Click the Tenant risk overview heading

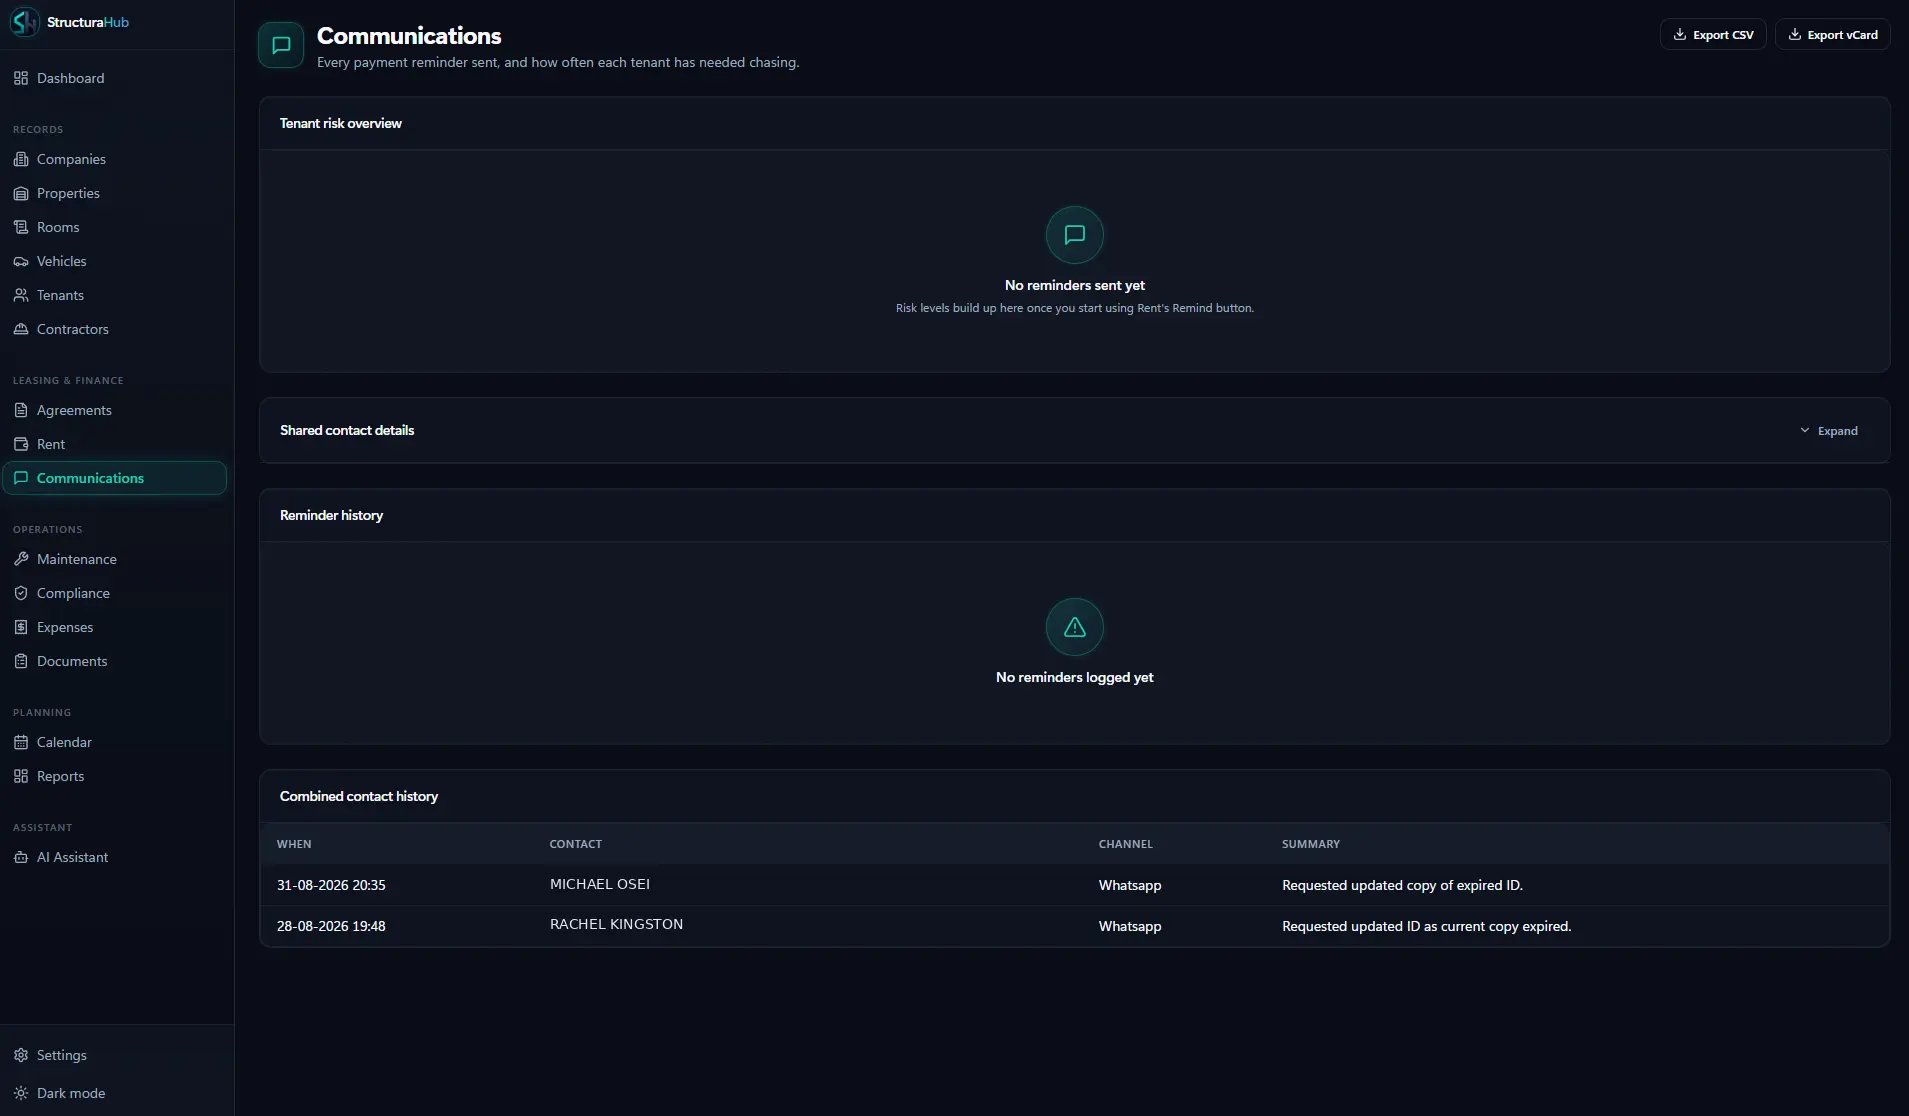coord(341,123)
